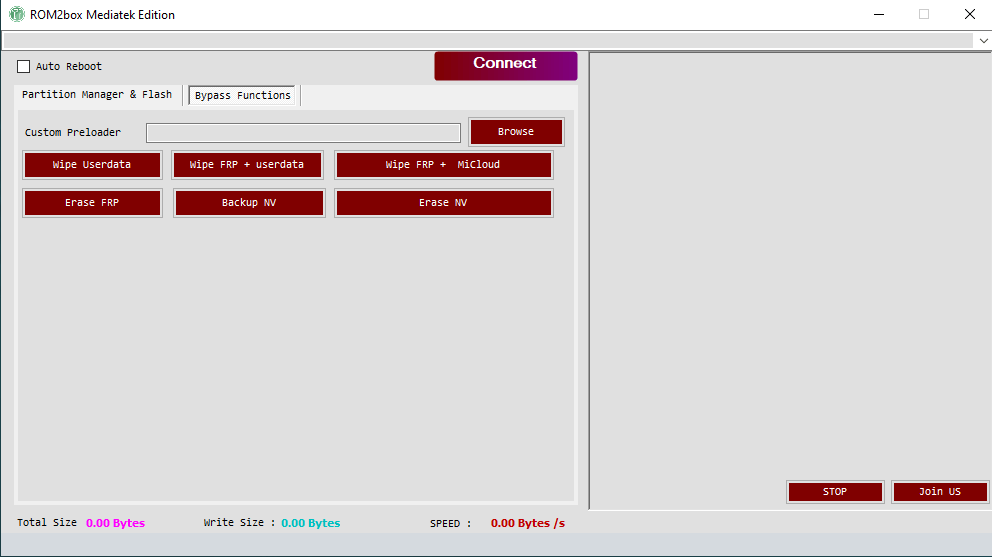Viewport: 992px width, 557px height.
Task: Click the Erase NV button
Action: coord(443,203)
